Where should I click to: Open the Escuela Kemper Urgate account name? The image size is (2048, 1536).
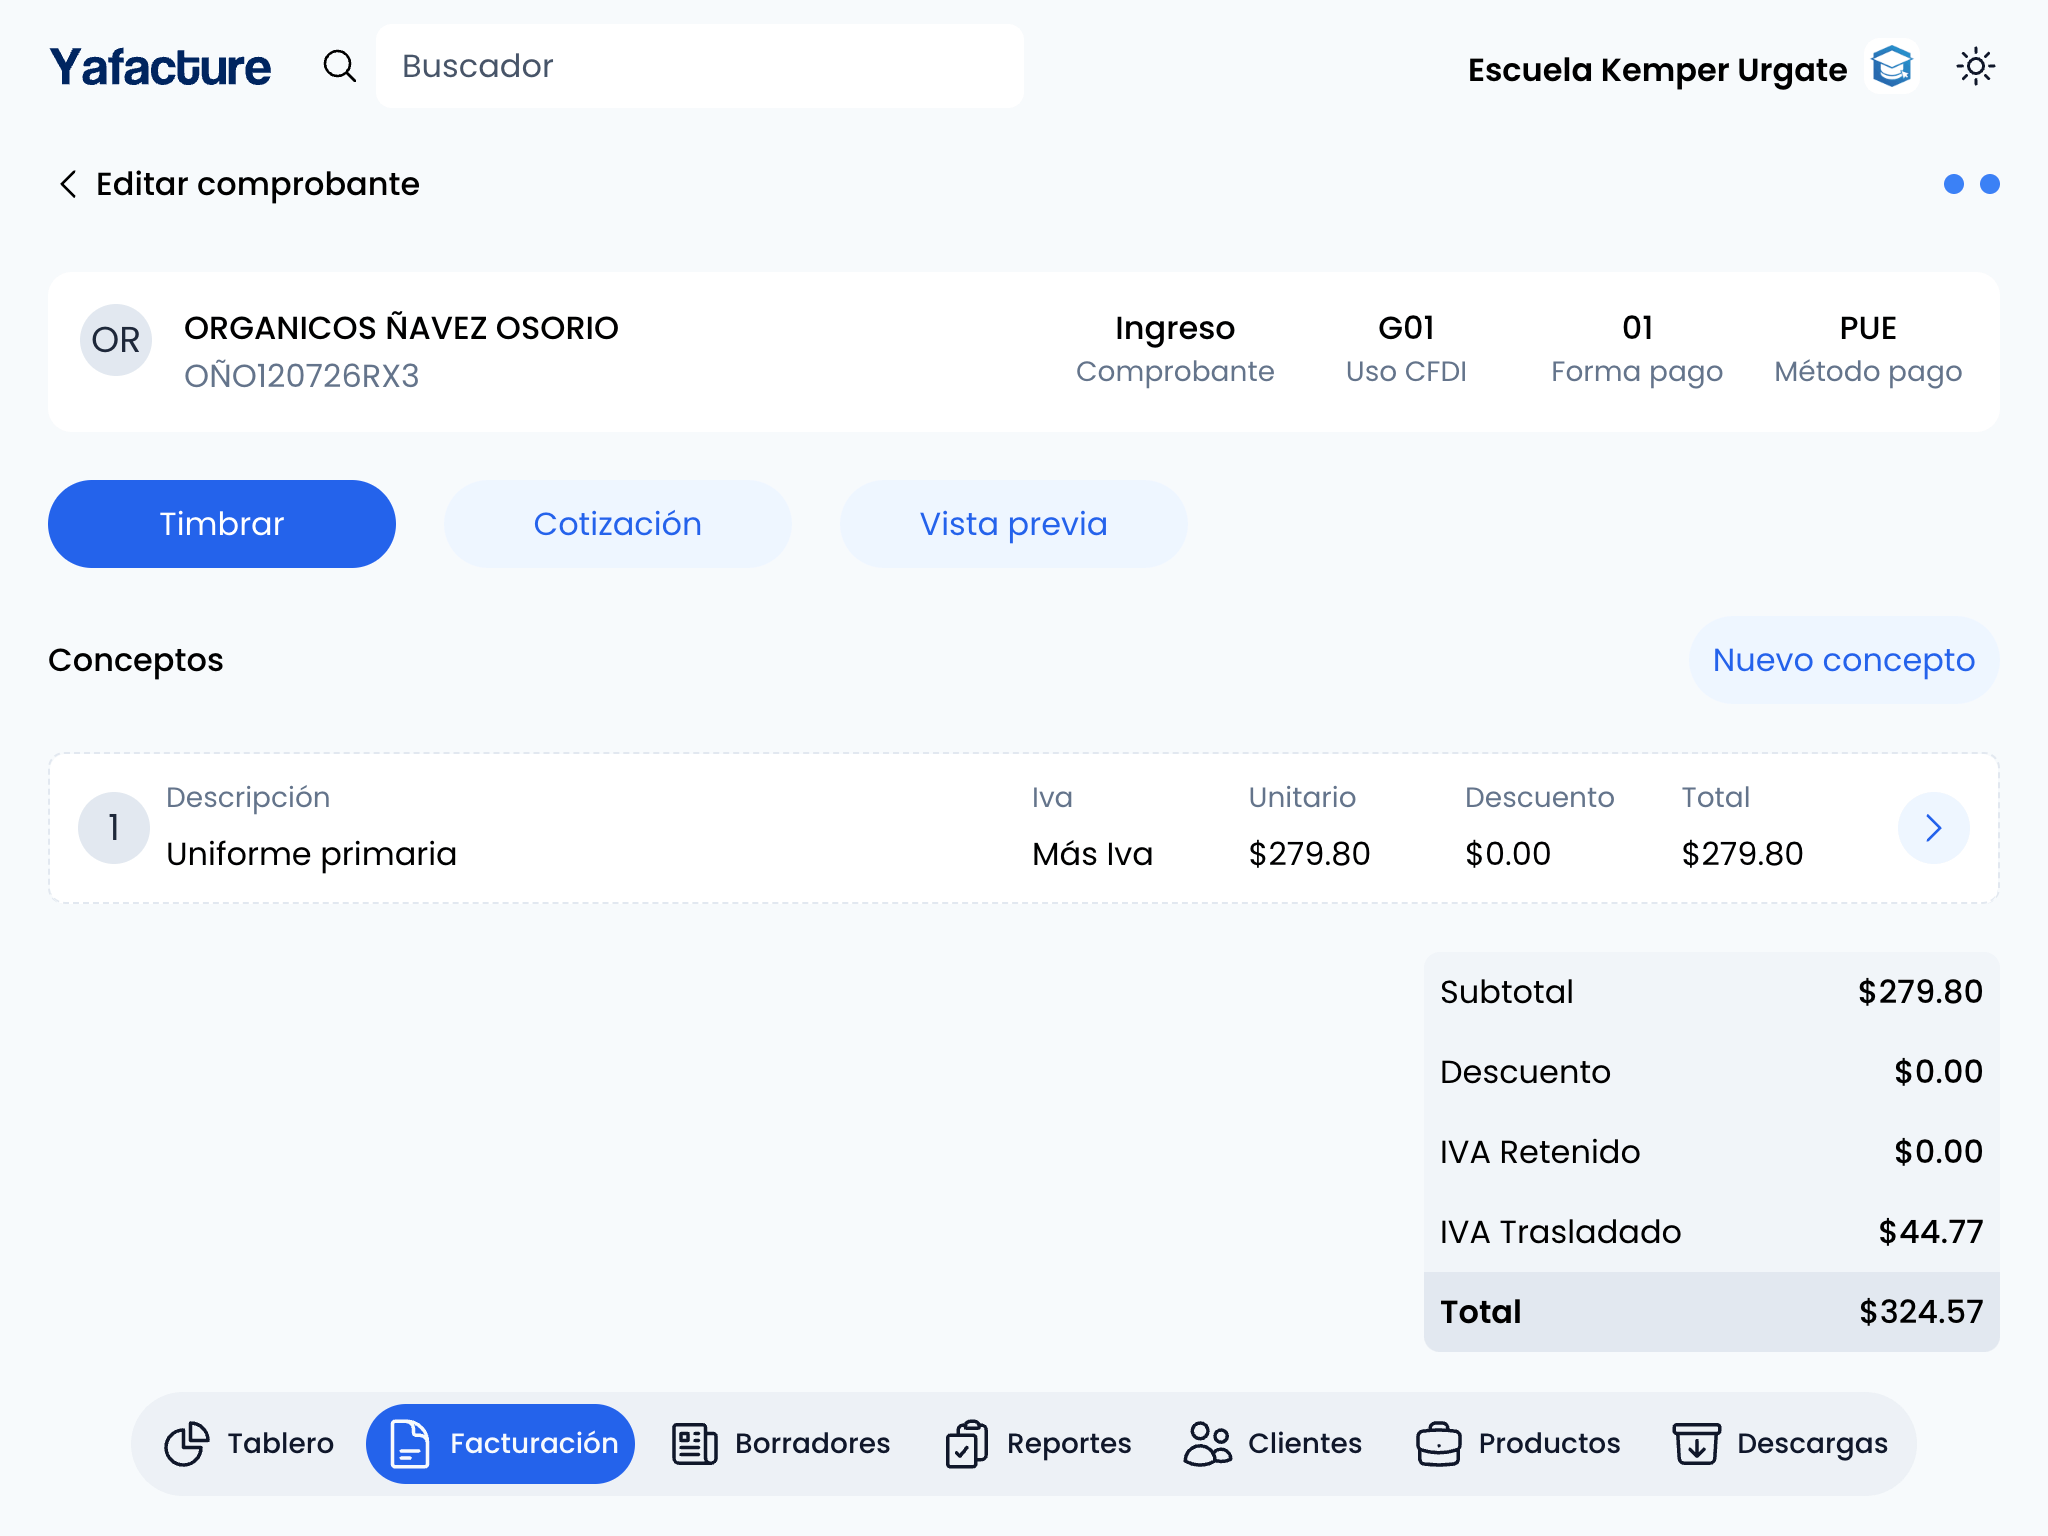click(1657, 69)
